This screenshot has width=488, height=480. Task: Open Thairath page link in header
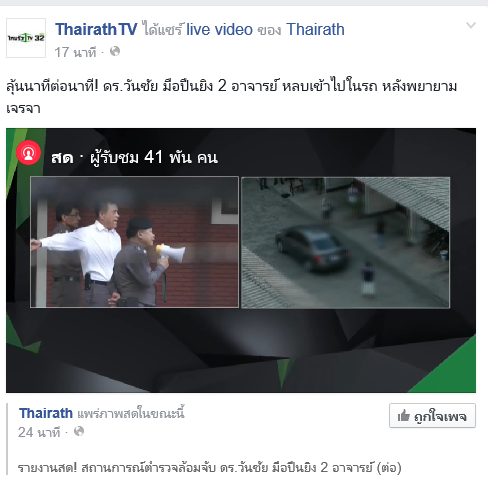tap(315, 29)
